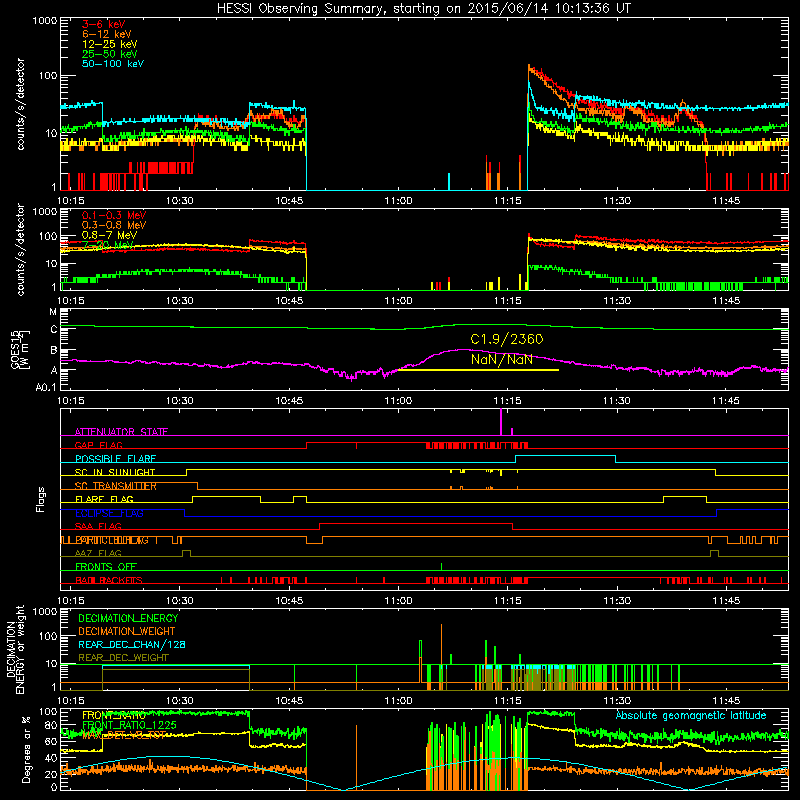
Task: Click the POSSIBLE_FLARE flag label
Action: click(115, 459)
